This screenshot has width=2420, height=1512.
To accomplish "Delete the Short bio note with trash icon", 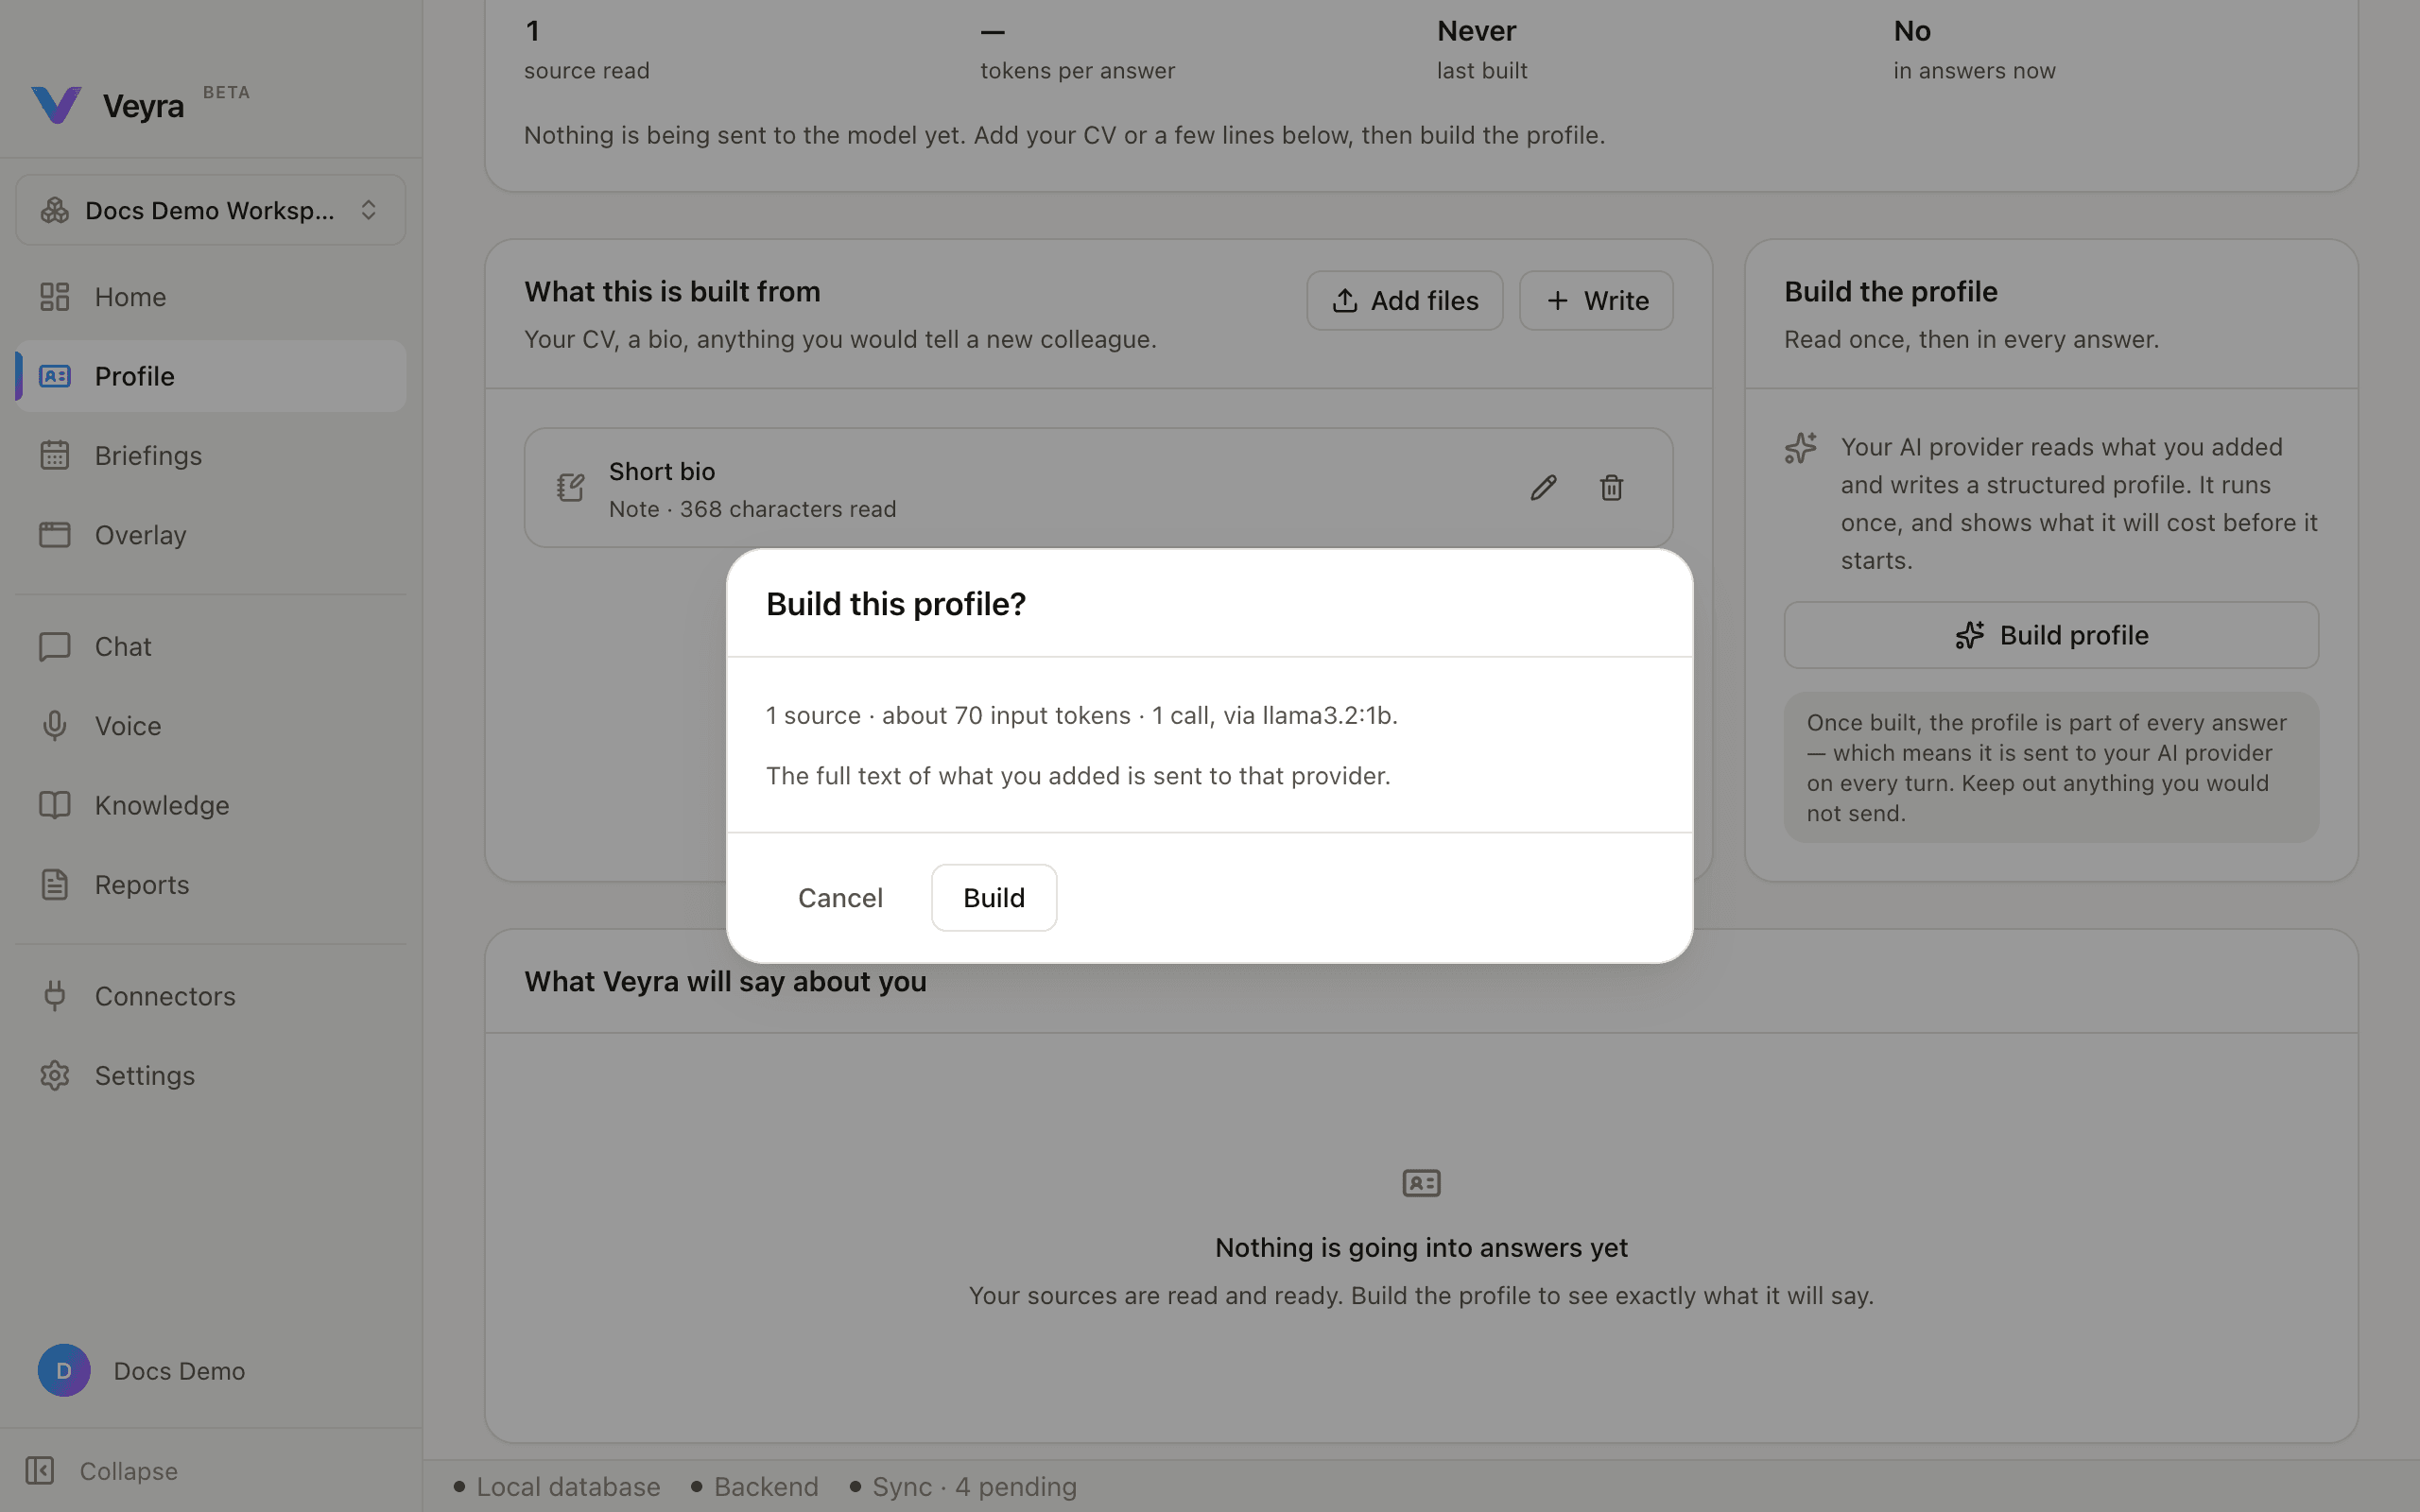I will tap(1611, 488).
